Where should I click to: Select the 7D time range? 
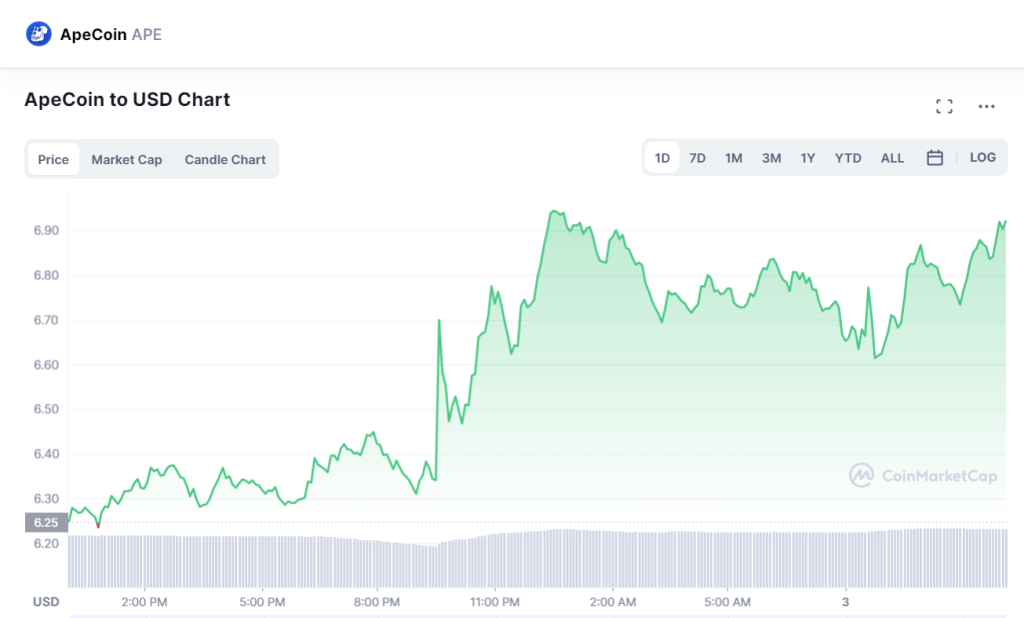click(697, 158)
